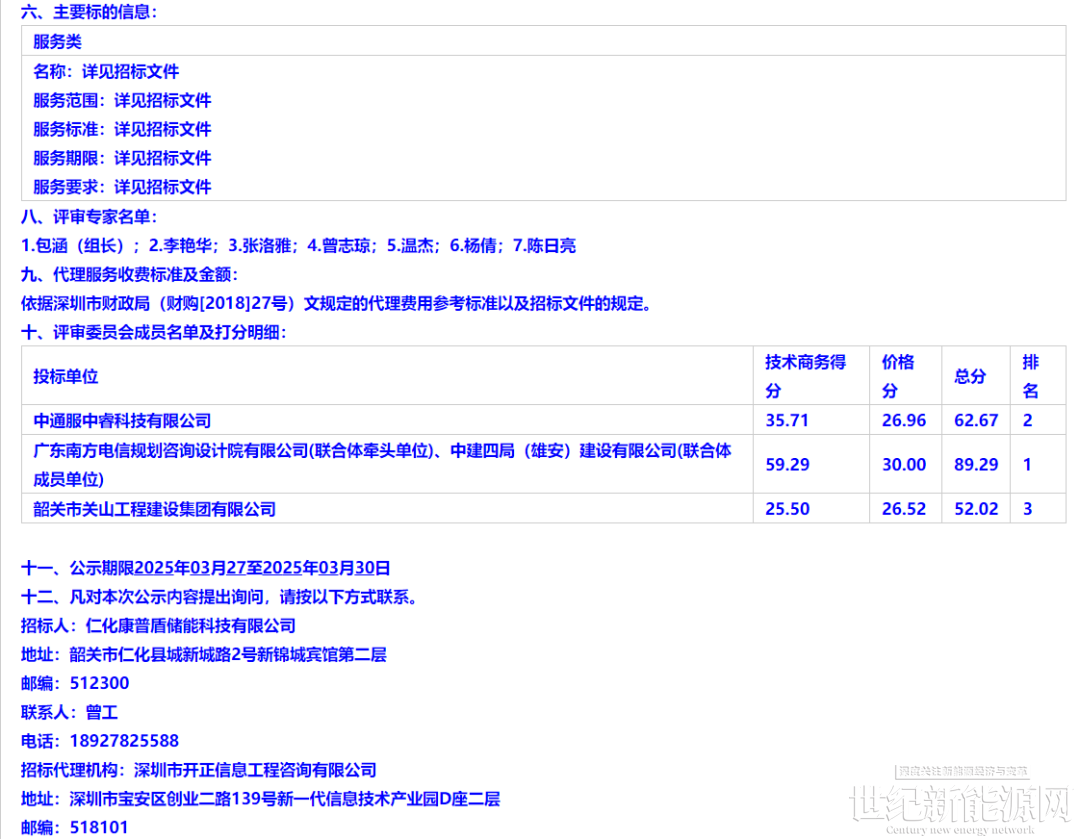The height and width of the screenshot is (840, 1080).
Task: Click the '服务范围：详见招标文件' line
Action: tap(122, 100)
